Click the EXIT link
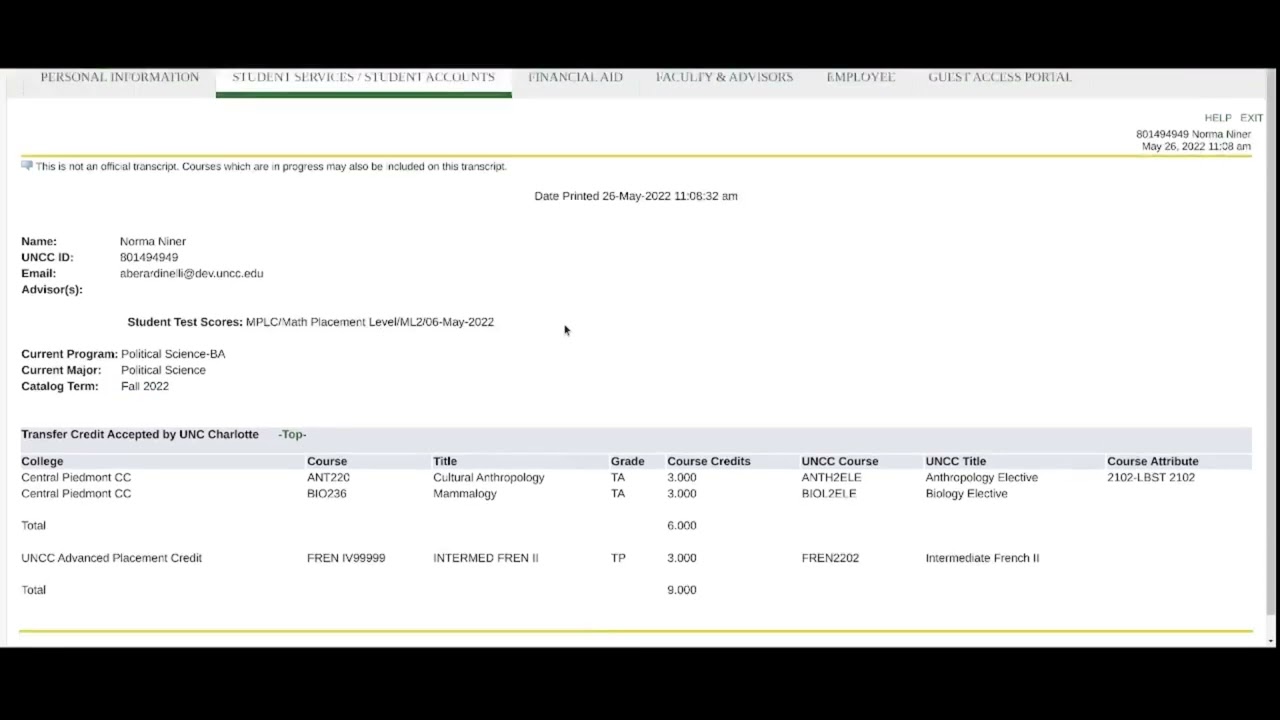This screenshot has width=1280, height=720. pos(1251,118)
